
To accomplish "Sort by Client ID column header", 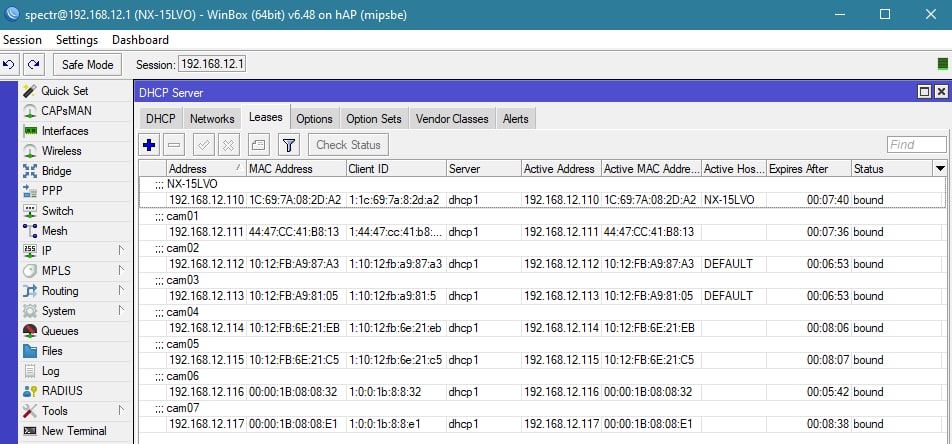I will [x=396, y=169].
